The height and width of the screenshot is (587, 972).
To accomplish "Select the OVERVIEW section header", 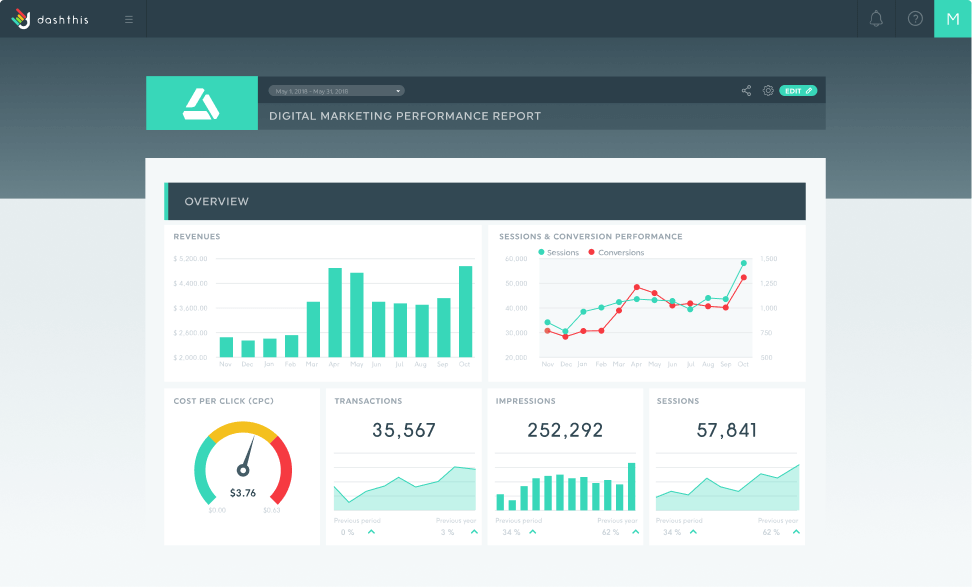I will point(217,201).
